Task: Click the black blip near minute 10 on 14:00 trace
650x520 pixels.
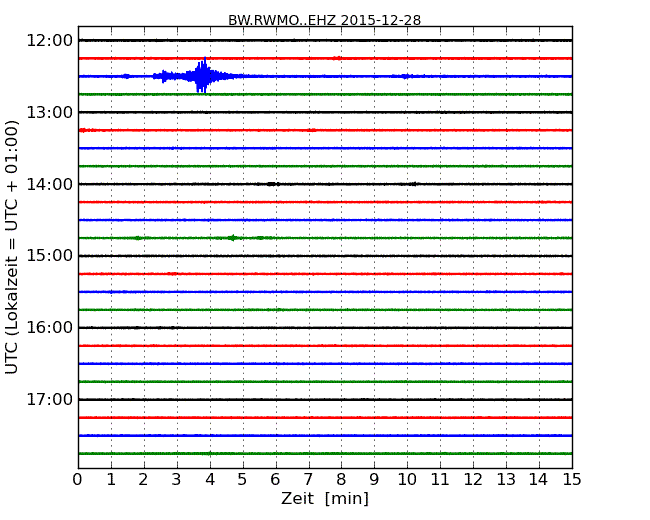Action: 412,184
